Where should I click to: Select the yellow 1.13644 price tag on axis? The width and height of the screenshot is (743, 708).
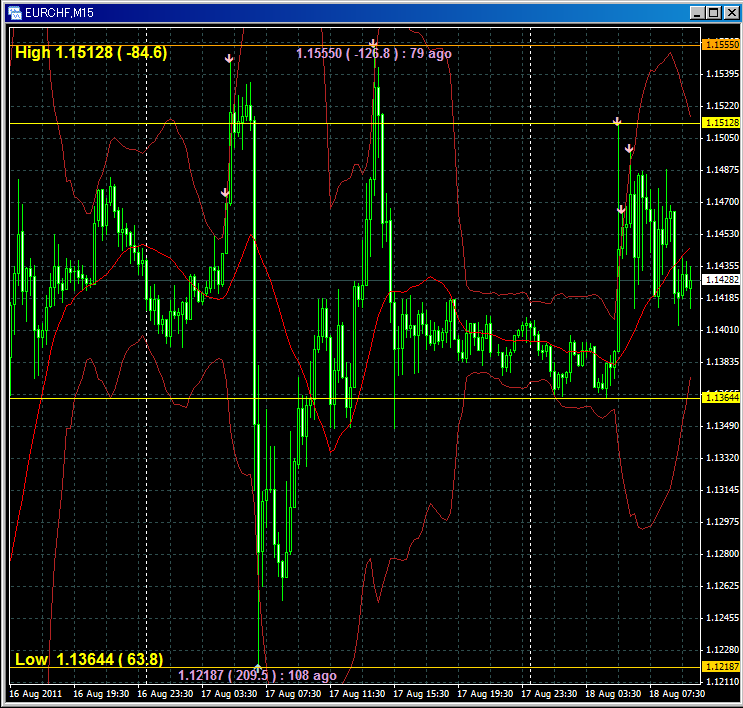pos(721,398)
